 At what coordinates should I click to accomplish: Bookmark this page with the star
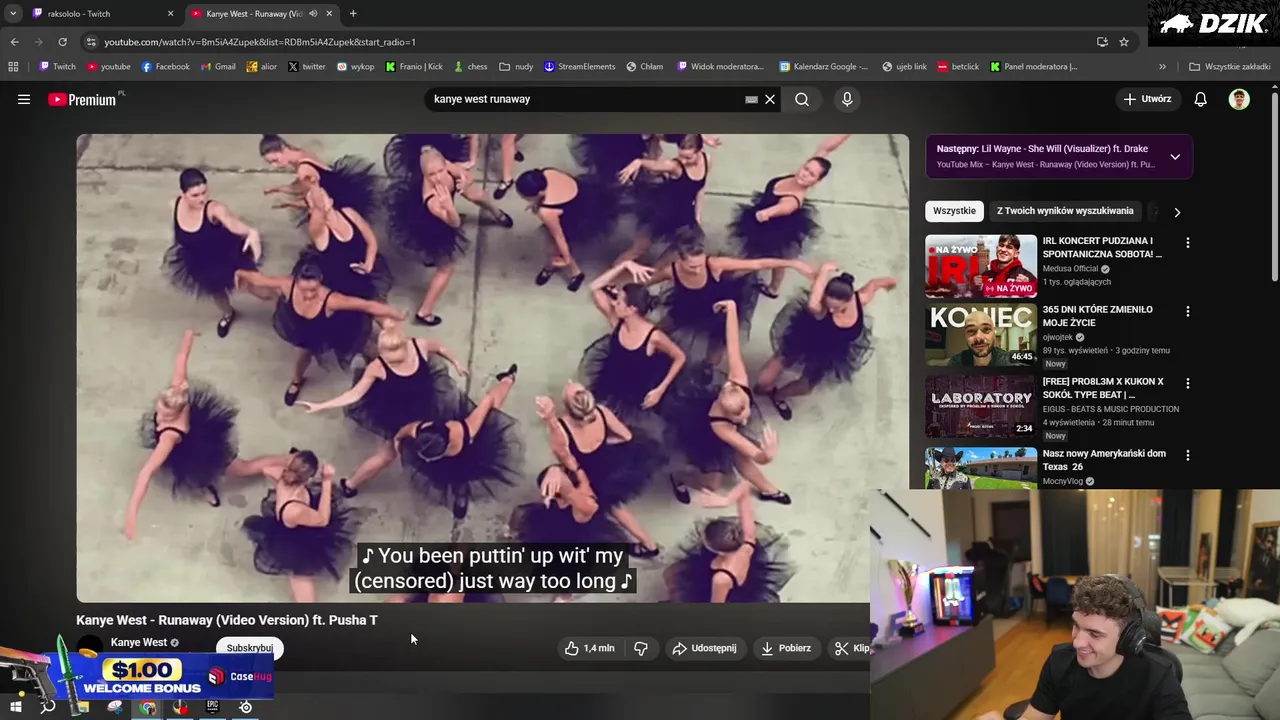(x=1124, y=42)
